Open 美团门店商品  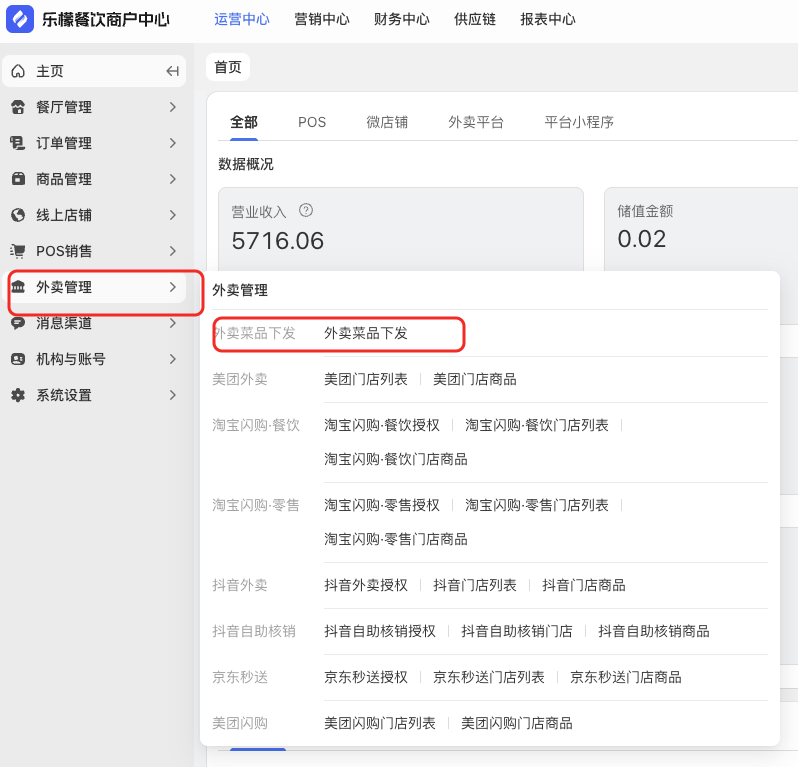[x=475, y=379]
